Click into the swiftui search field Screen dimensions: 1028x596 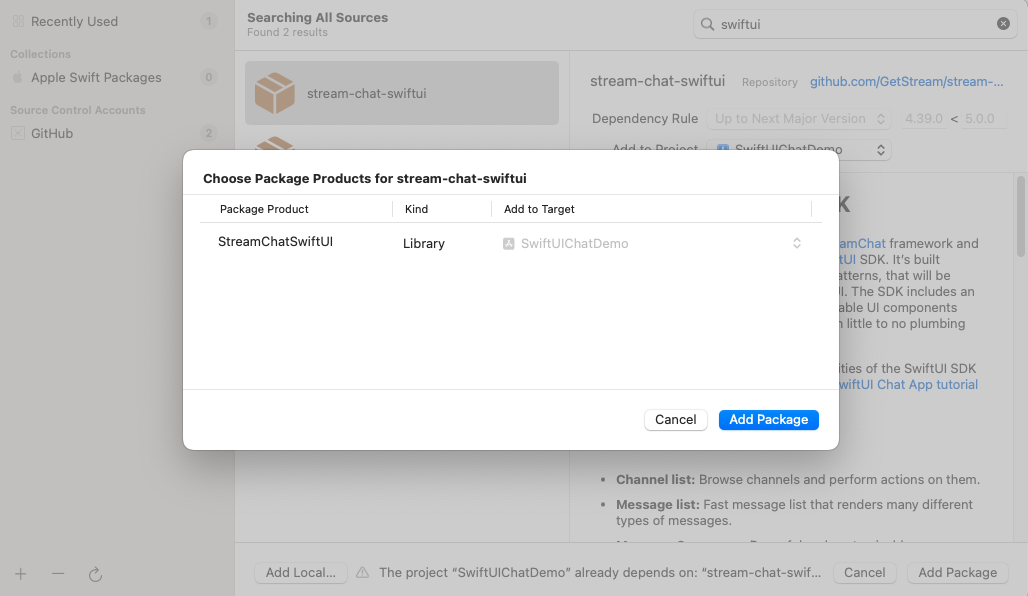(x=850, y=24)
